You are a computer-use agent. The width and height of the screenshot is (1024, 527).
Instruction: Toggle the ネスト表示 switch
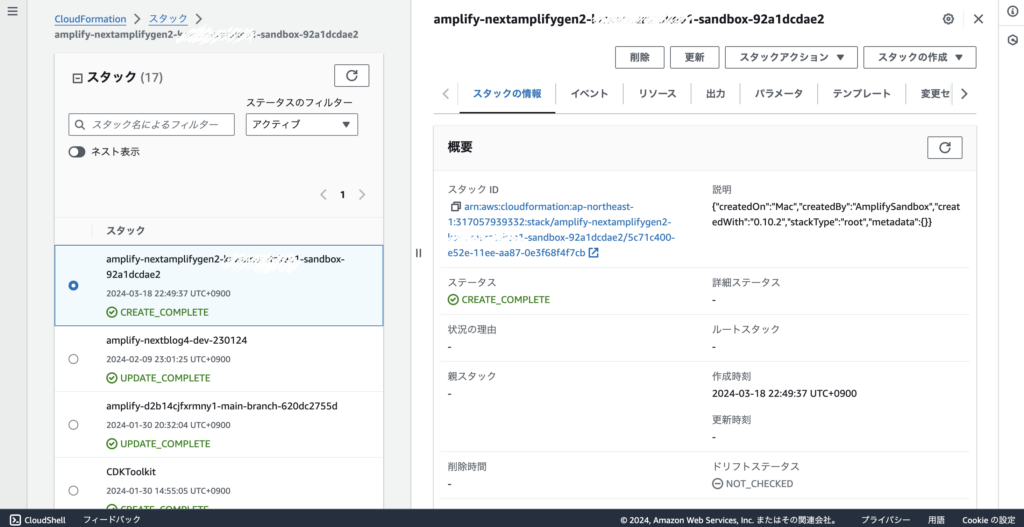pyautogui.click(x=77, y=152)
